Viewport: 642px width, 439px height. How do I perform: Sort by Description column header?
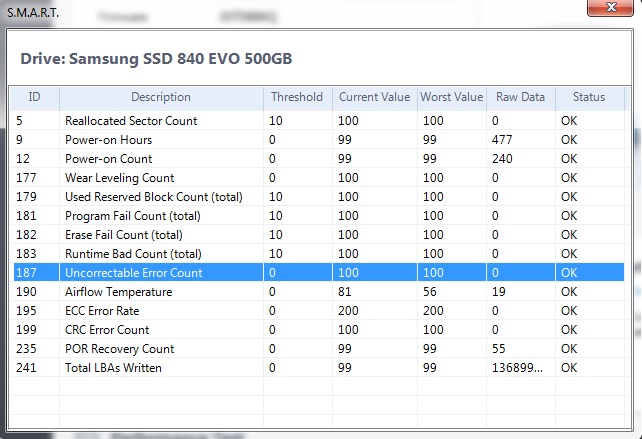point(161,97)
